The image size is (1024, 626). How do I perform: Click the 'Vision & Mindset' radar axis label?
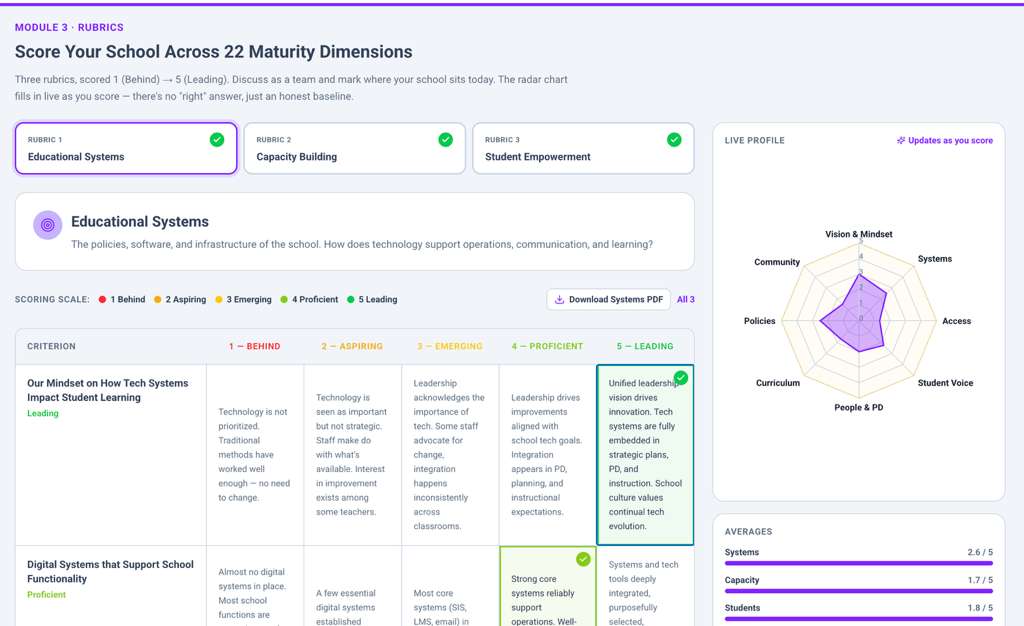point(859,234)
